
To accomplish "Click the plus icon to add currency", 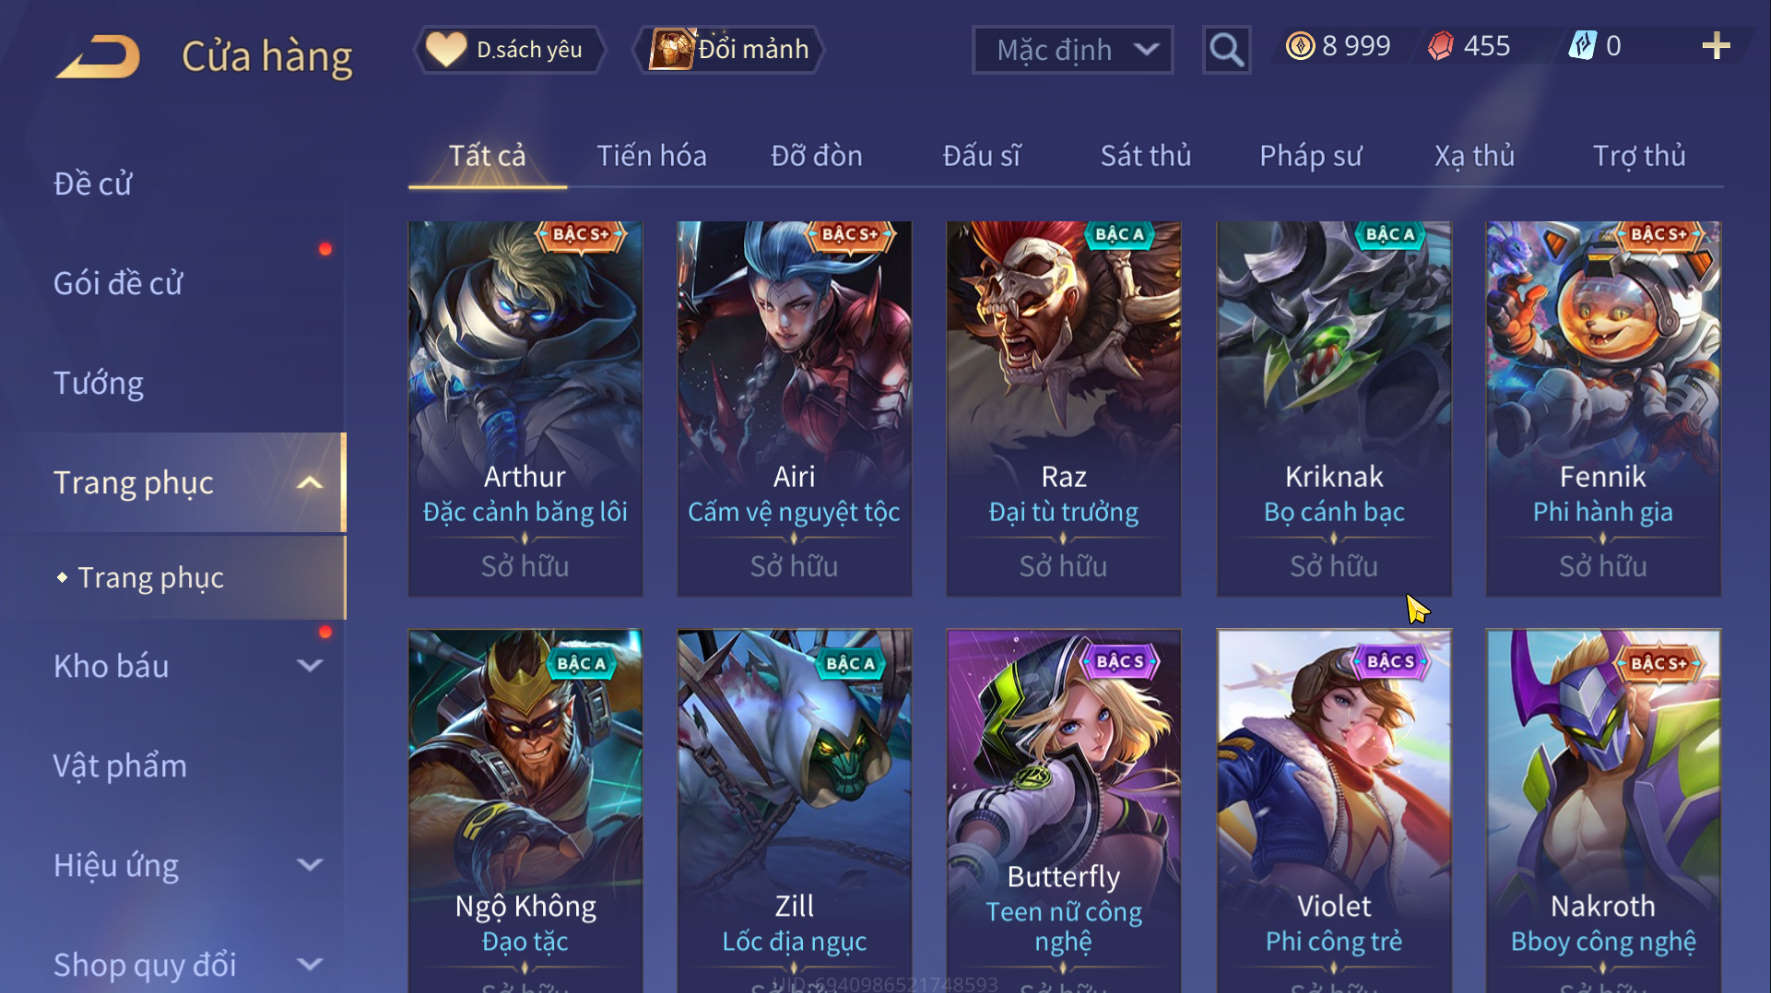I will tap(1716, 46).
